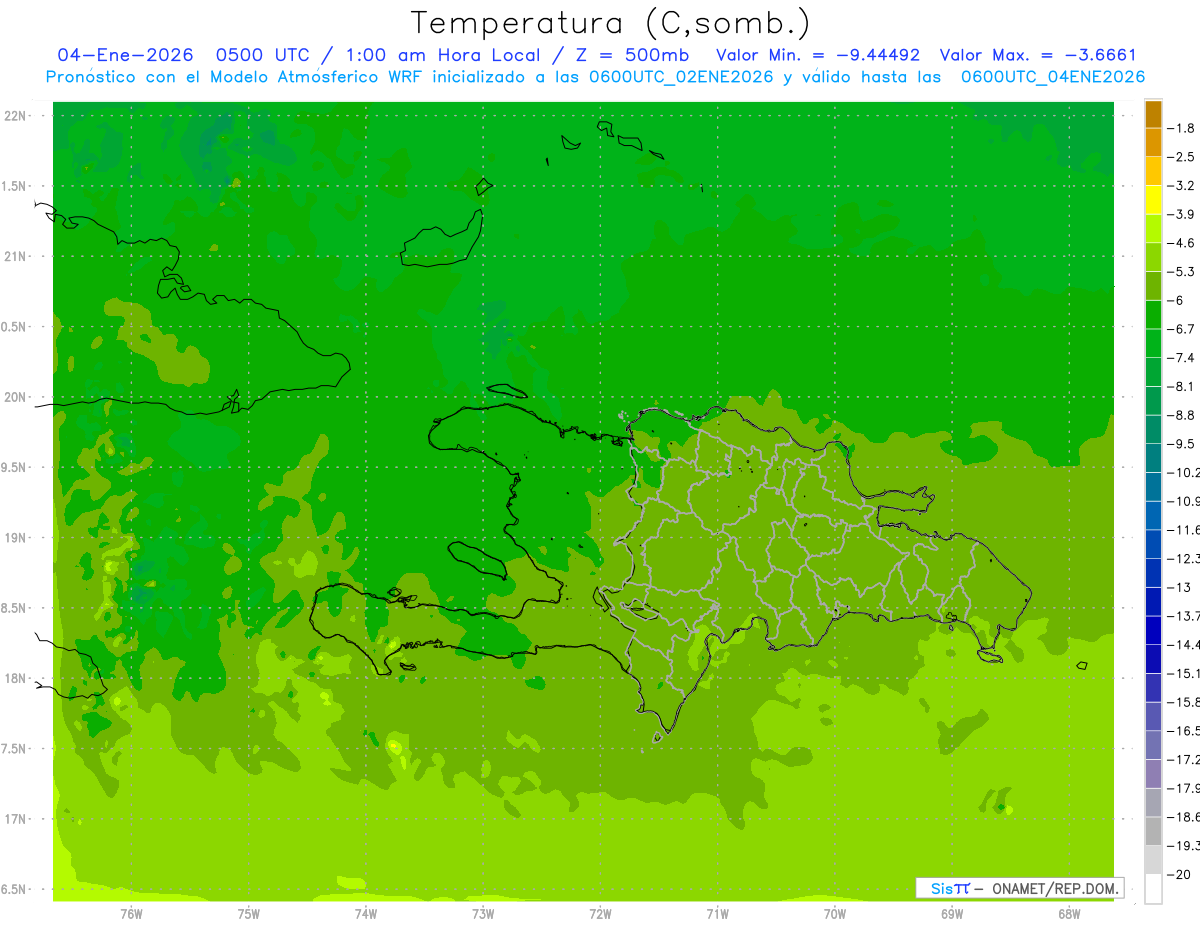1200x927 pixels.
Task: Click the '-18.6' colorbar value
Action: pos(1184,817)
